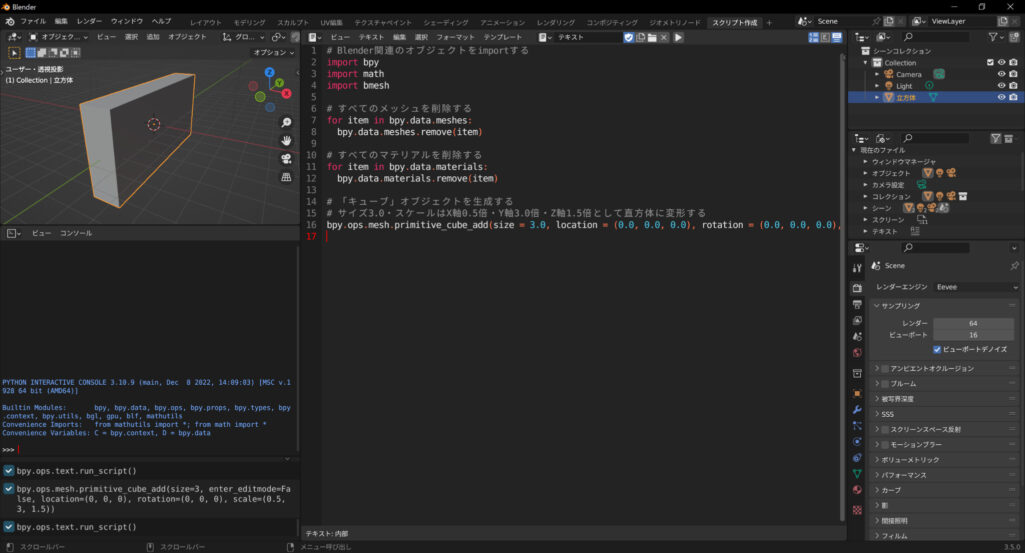Exclude Collection using its checkbox
This screenshot has height=553, width=1025.
[x=990, y=62]
